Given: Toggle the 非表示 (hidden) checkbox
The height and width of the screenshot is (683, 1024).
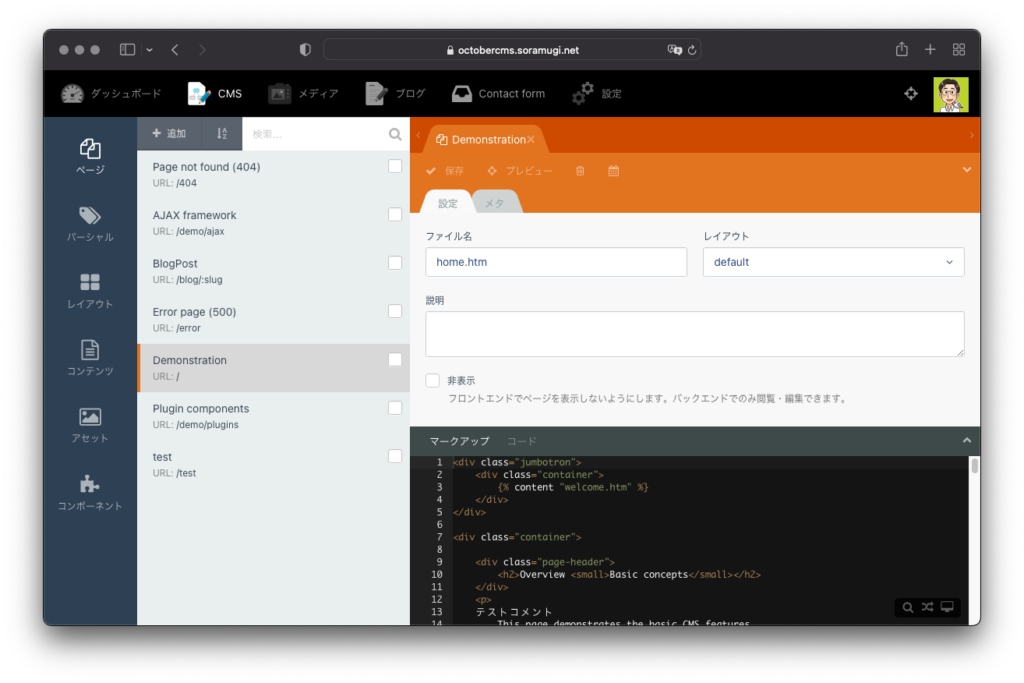Looking at the screenshot, I should (433, 381).
